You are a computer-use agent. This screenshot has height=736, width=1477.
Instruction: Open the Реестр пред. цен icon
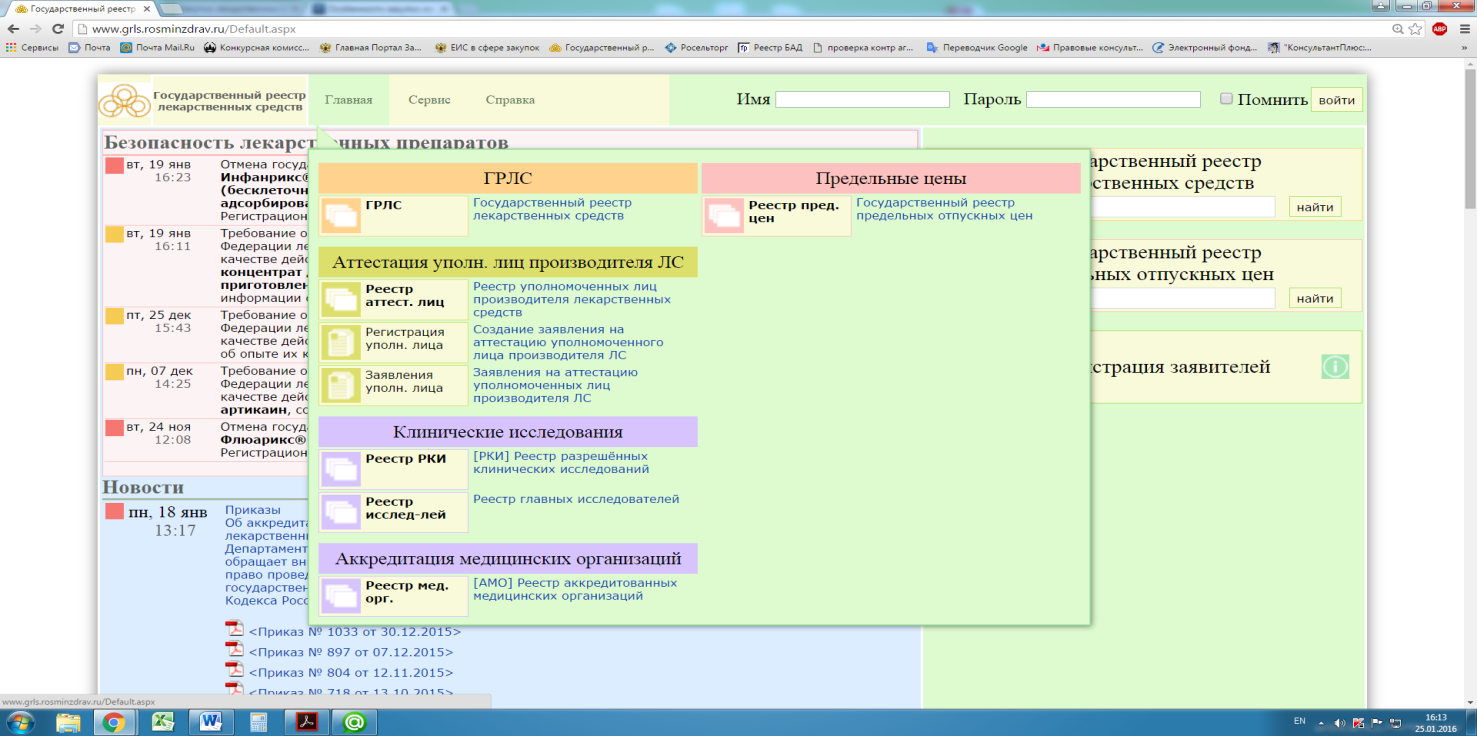(x=723, y=216)
